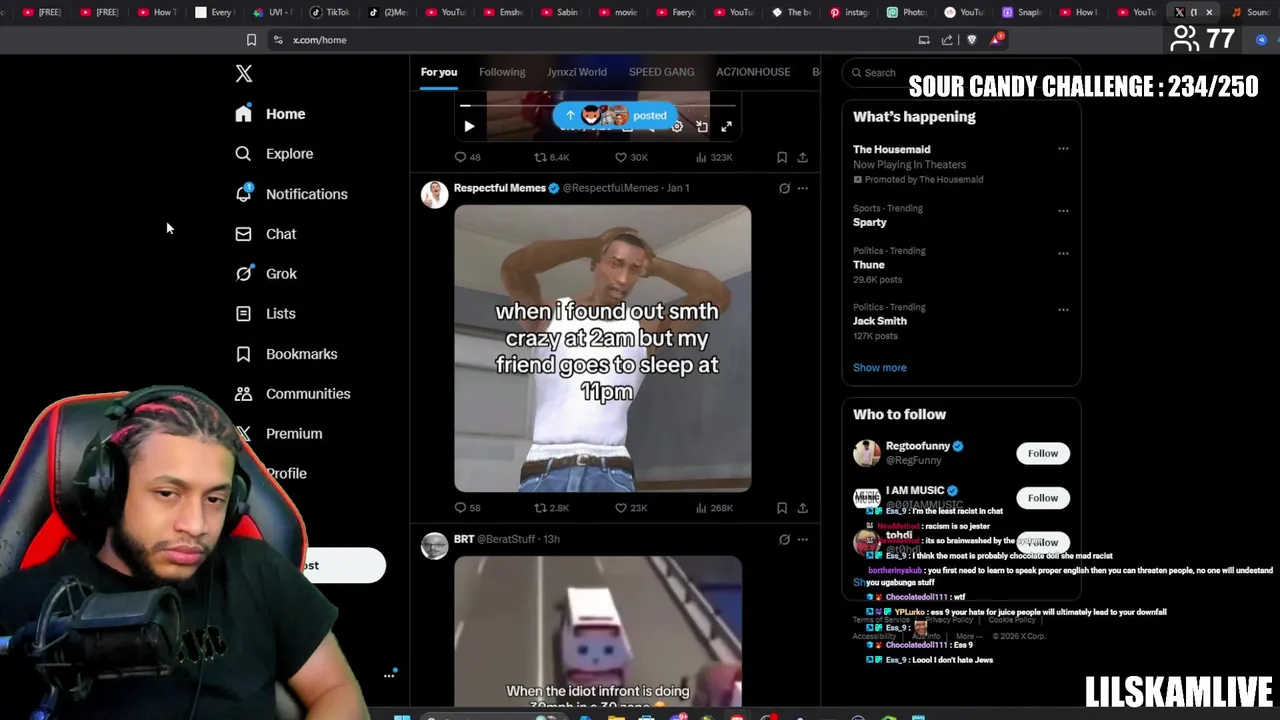
Task: Click Grok icon on BRT post
Action: point(784,539)
